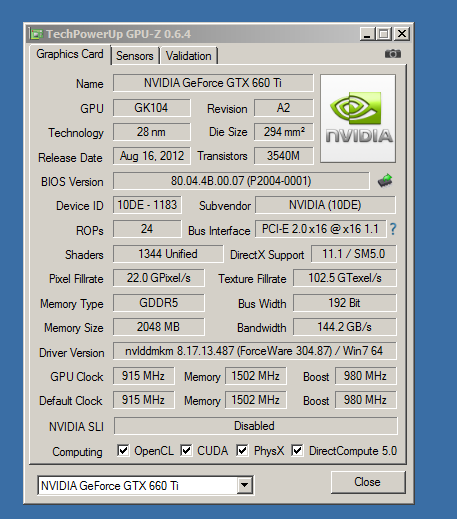The width and height of the screenshot is (457, 519).
Task: Minimize the GPU-Z window
Action: 367,34
